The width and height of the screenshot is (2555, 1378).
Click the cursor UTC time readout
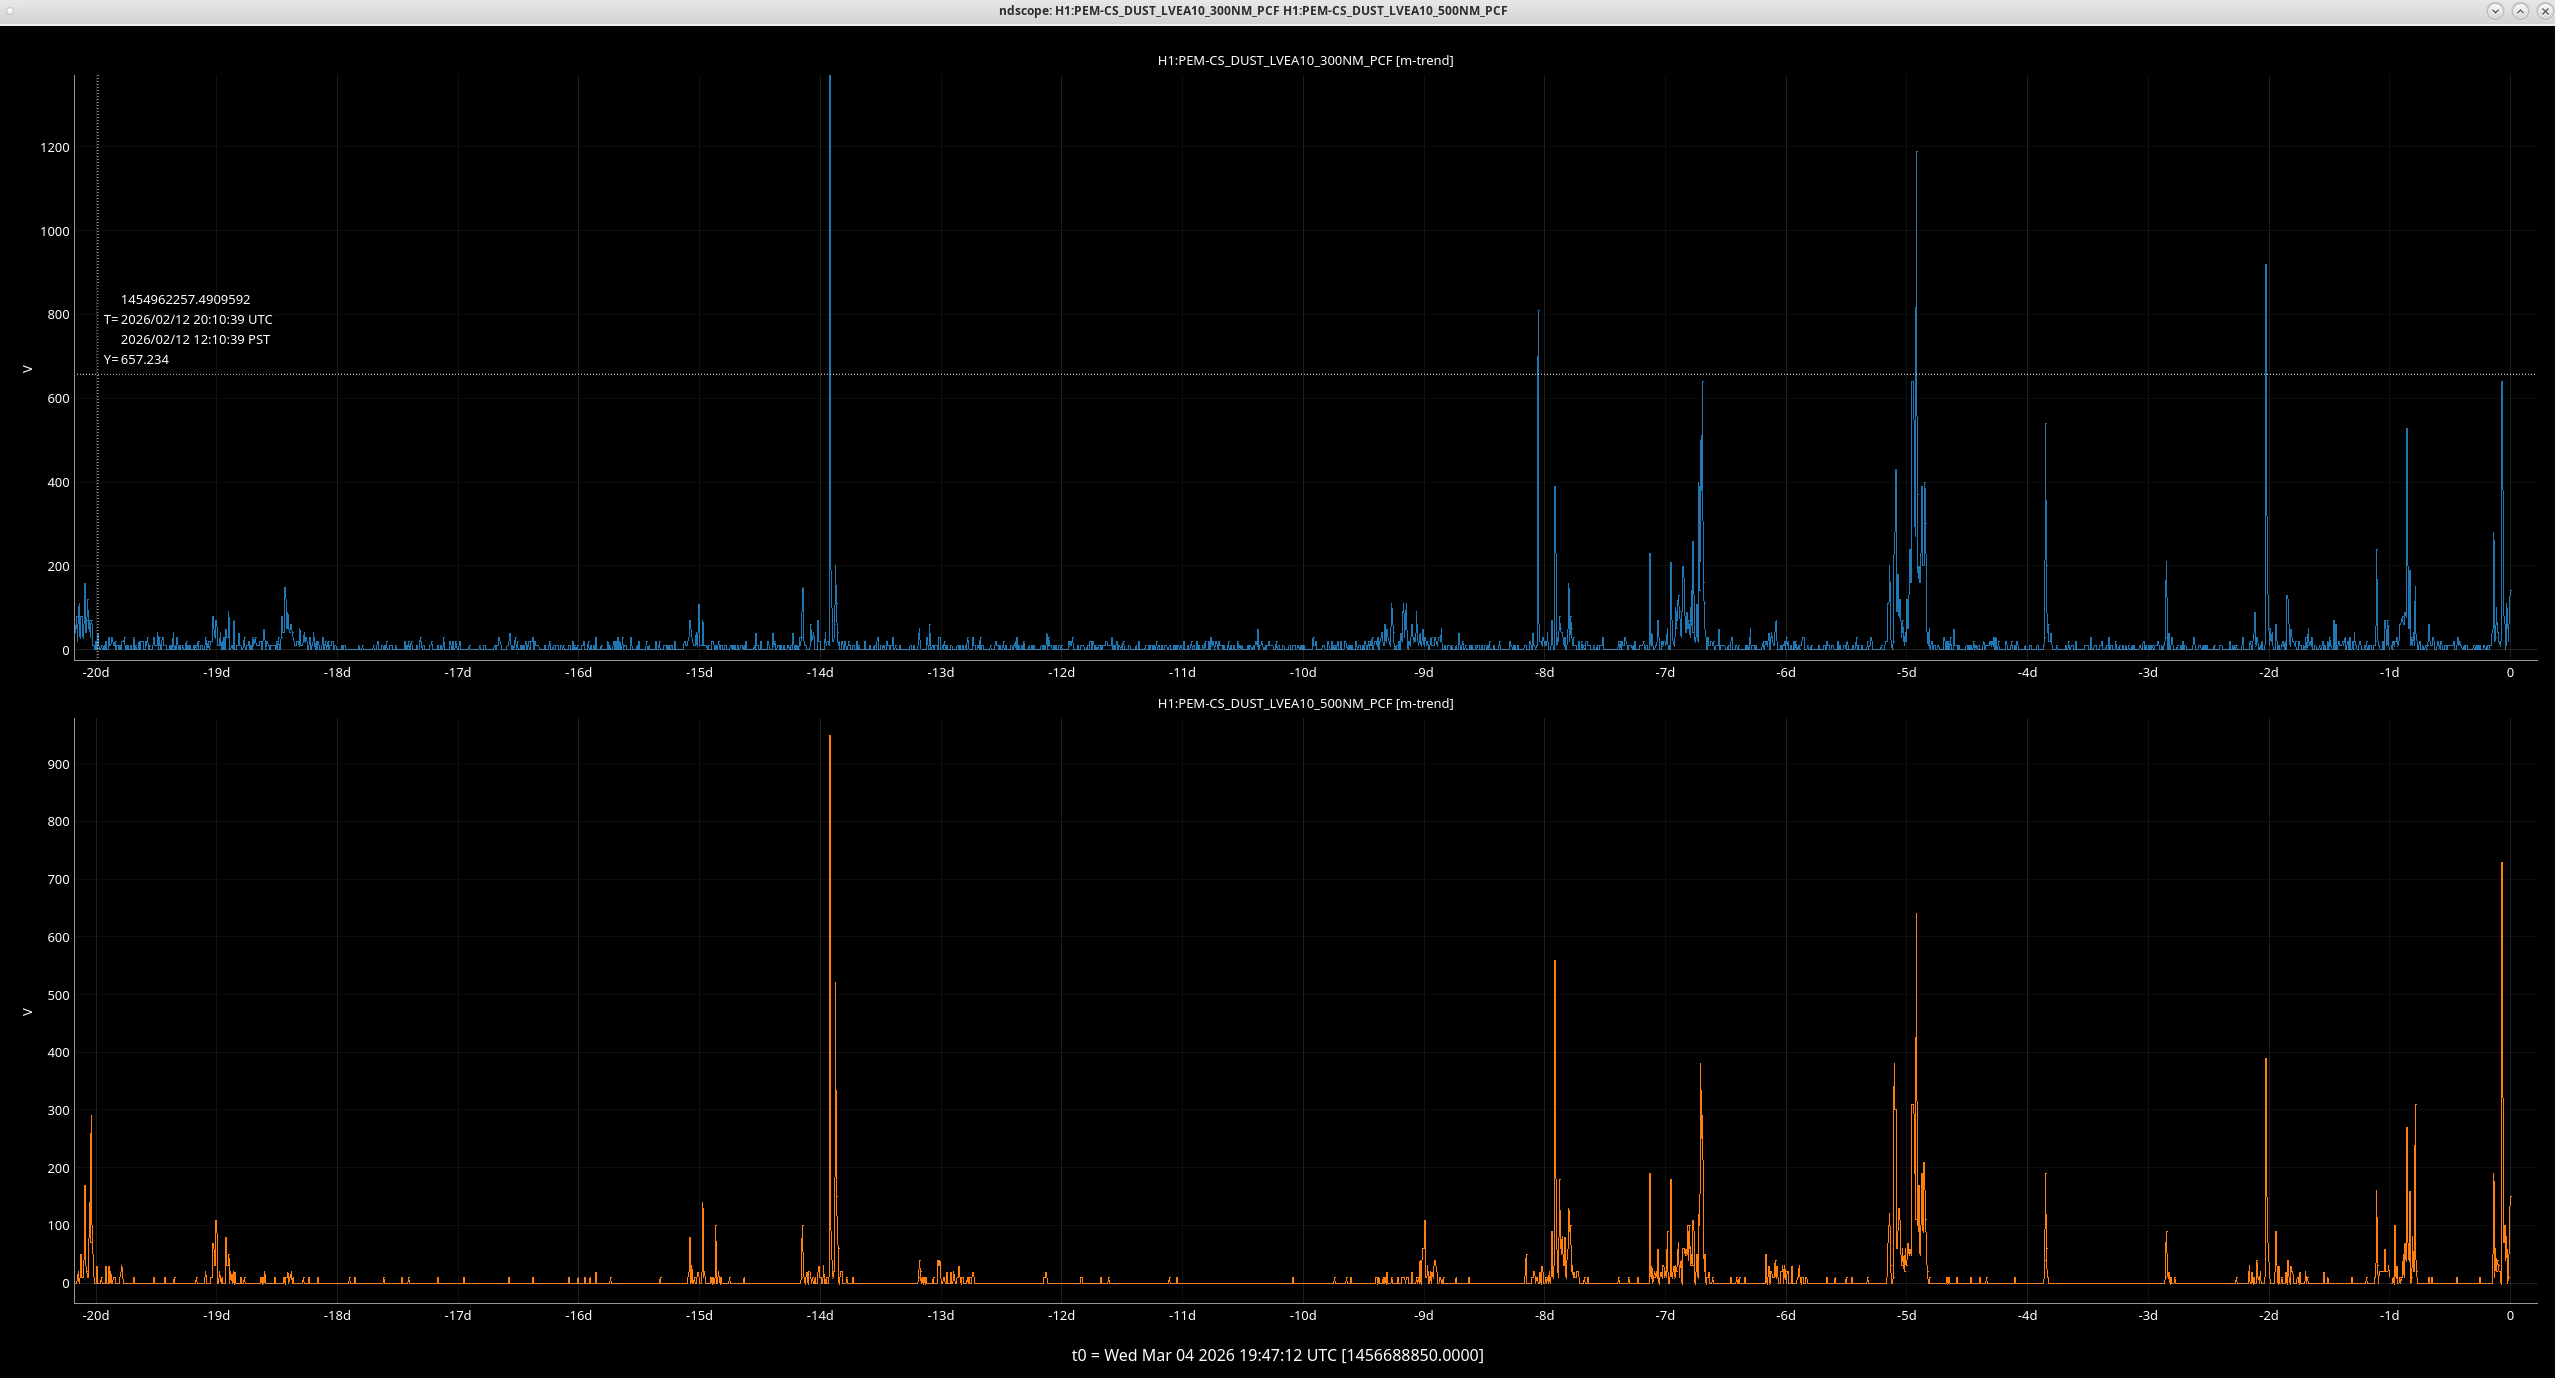pyautogui.click(x=188, y=320)
